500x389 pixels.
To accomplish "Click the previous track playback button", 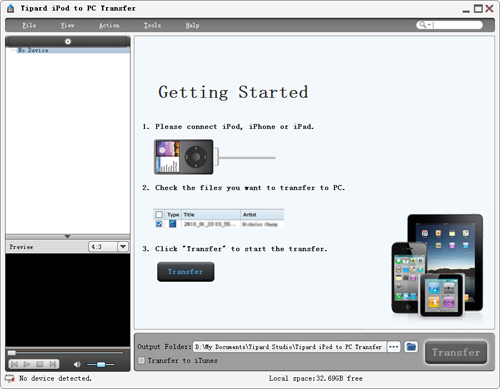I will [x=14, y=364].
